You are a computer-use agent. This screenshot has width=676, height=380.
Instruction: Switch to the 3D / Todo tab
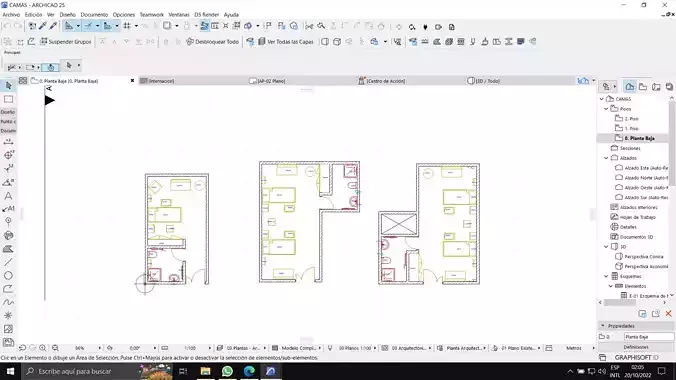coord(487,81)
